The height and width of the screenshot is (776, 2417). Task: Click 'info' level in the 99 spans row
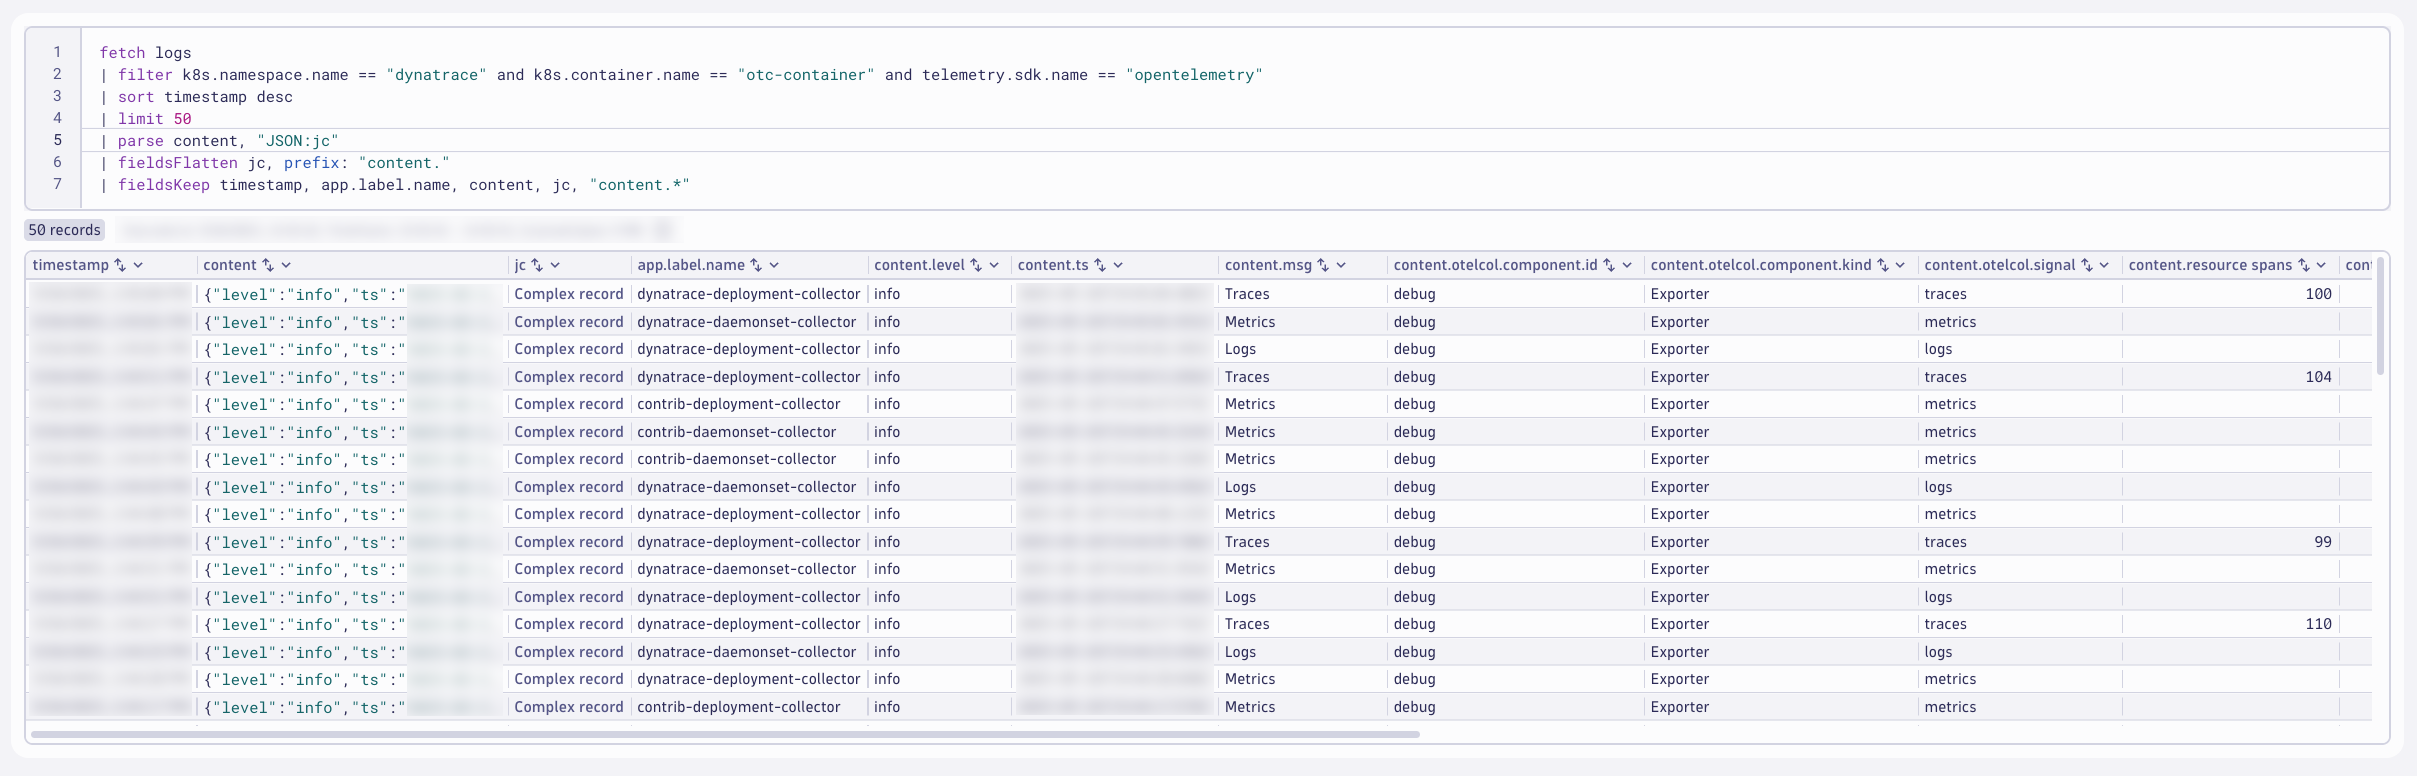click(x=887, y=542)
